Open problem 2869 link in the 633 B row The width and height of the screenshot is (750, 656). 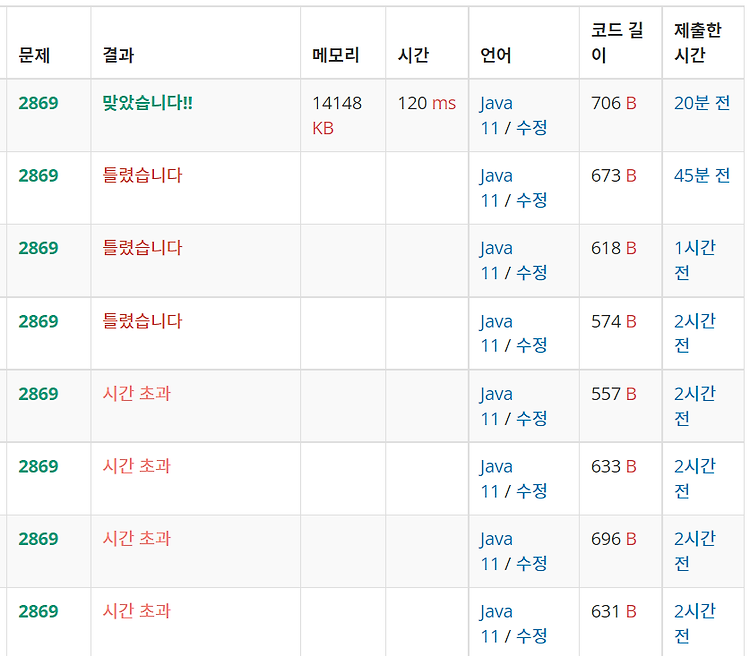pos(38,467)
